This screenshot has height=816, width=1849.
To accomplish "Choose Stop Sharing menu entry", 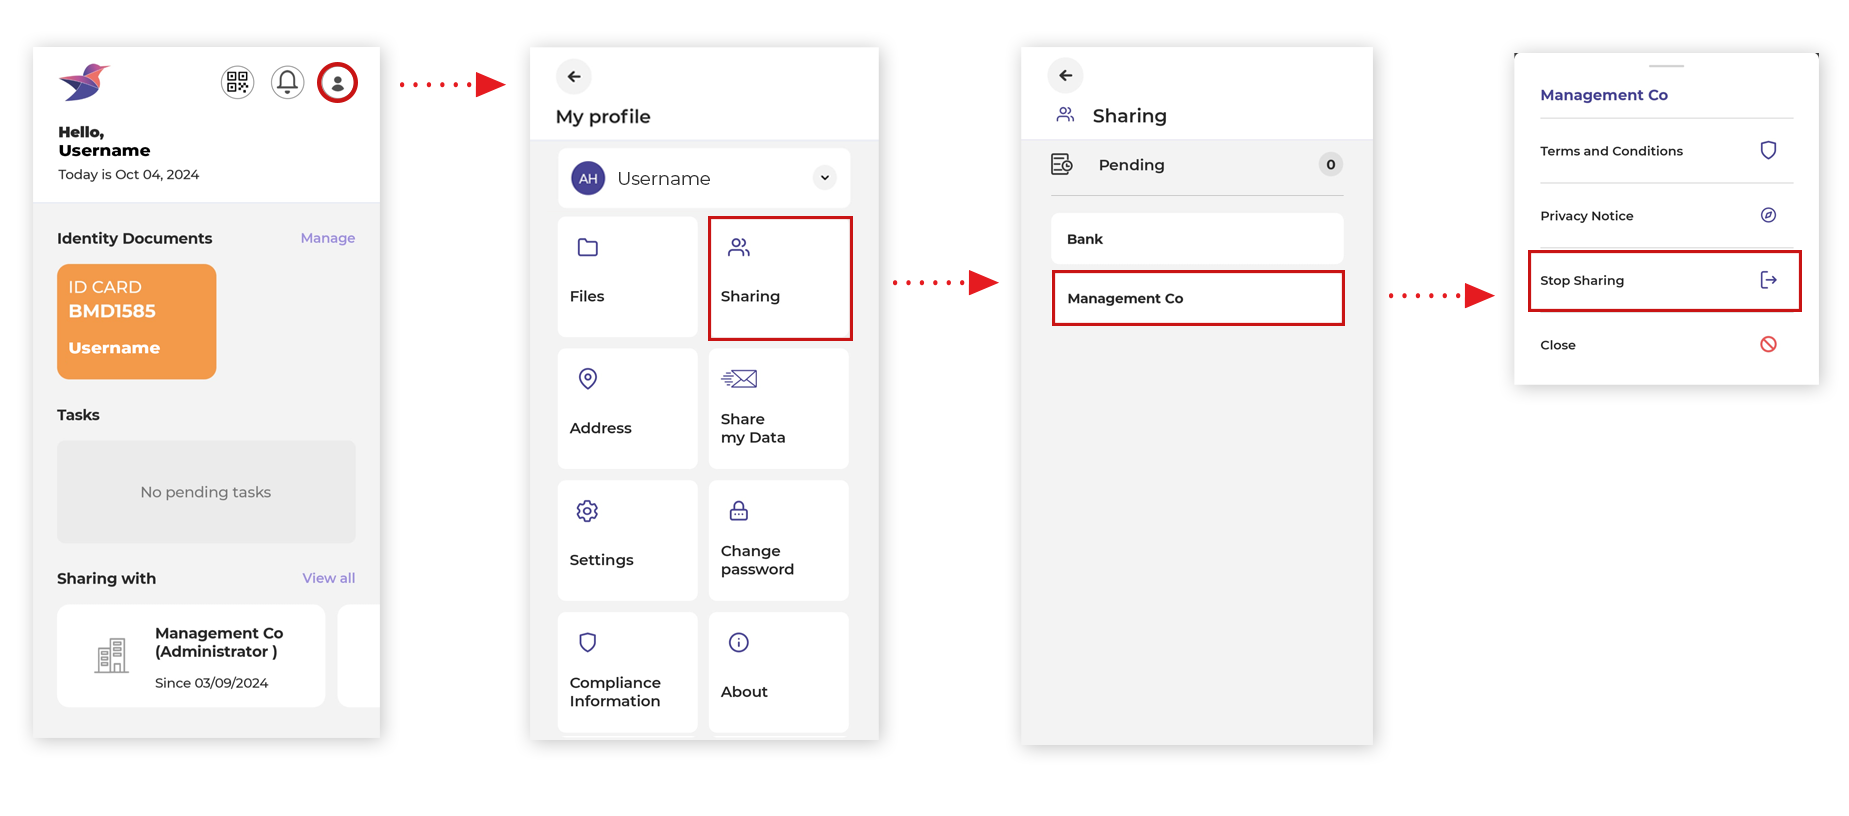I will click(1665, 281).
